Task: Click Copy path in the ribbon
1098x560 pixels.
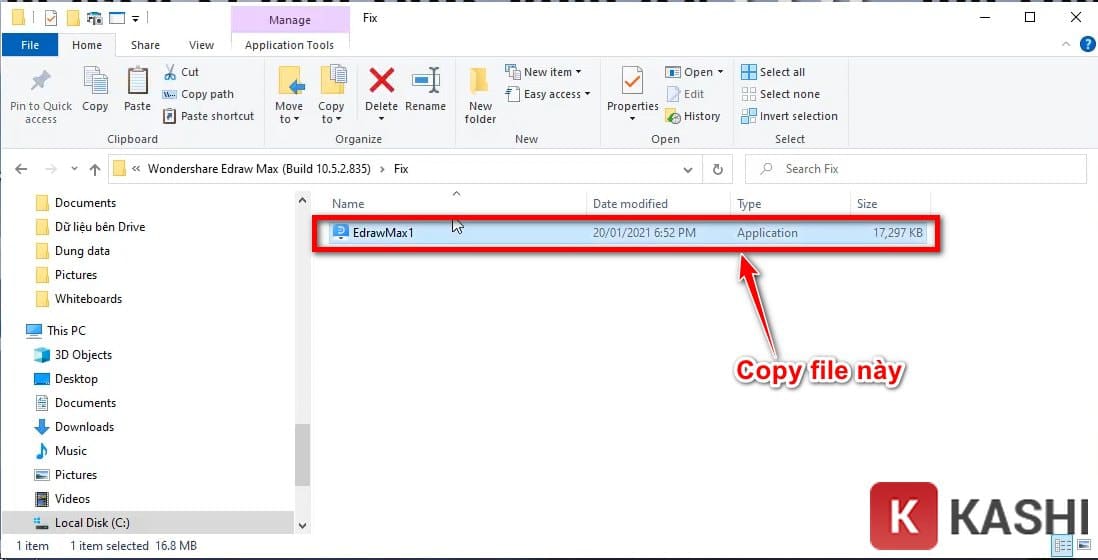Action: click(x=198, y=94)
